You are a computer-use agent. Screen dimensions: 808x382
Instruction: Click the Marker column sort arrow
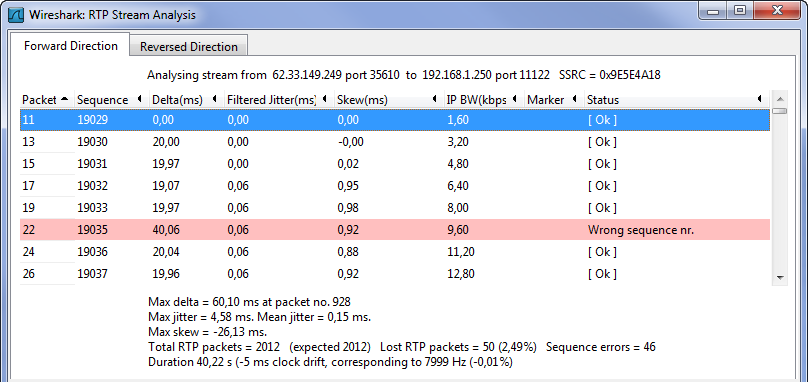(574, 99)
